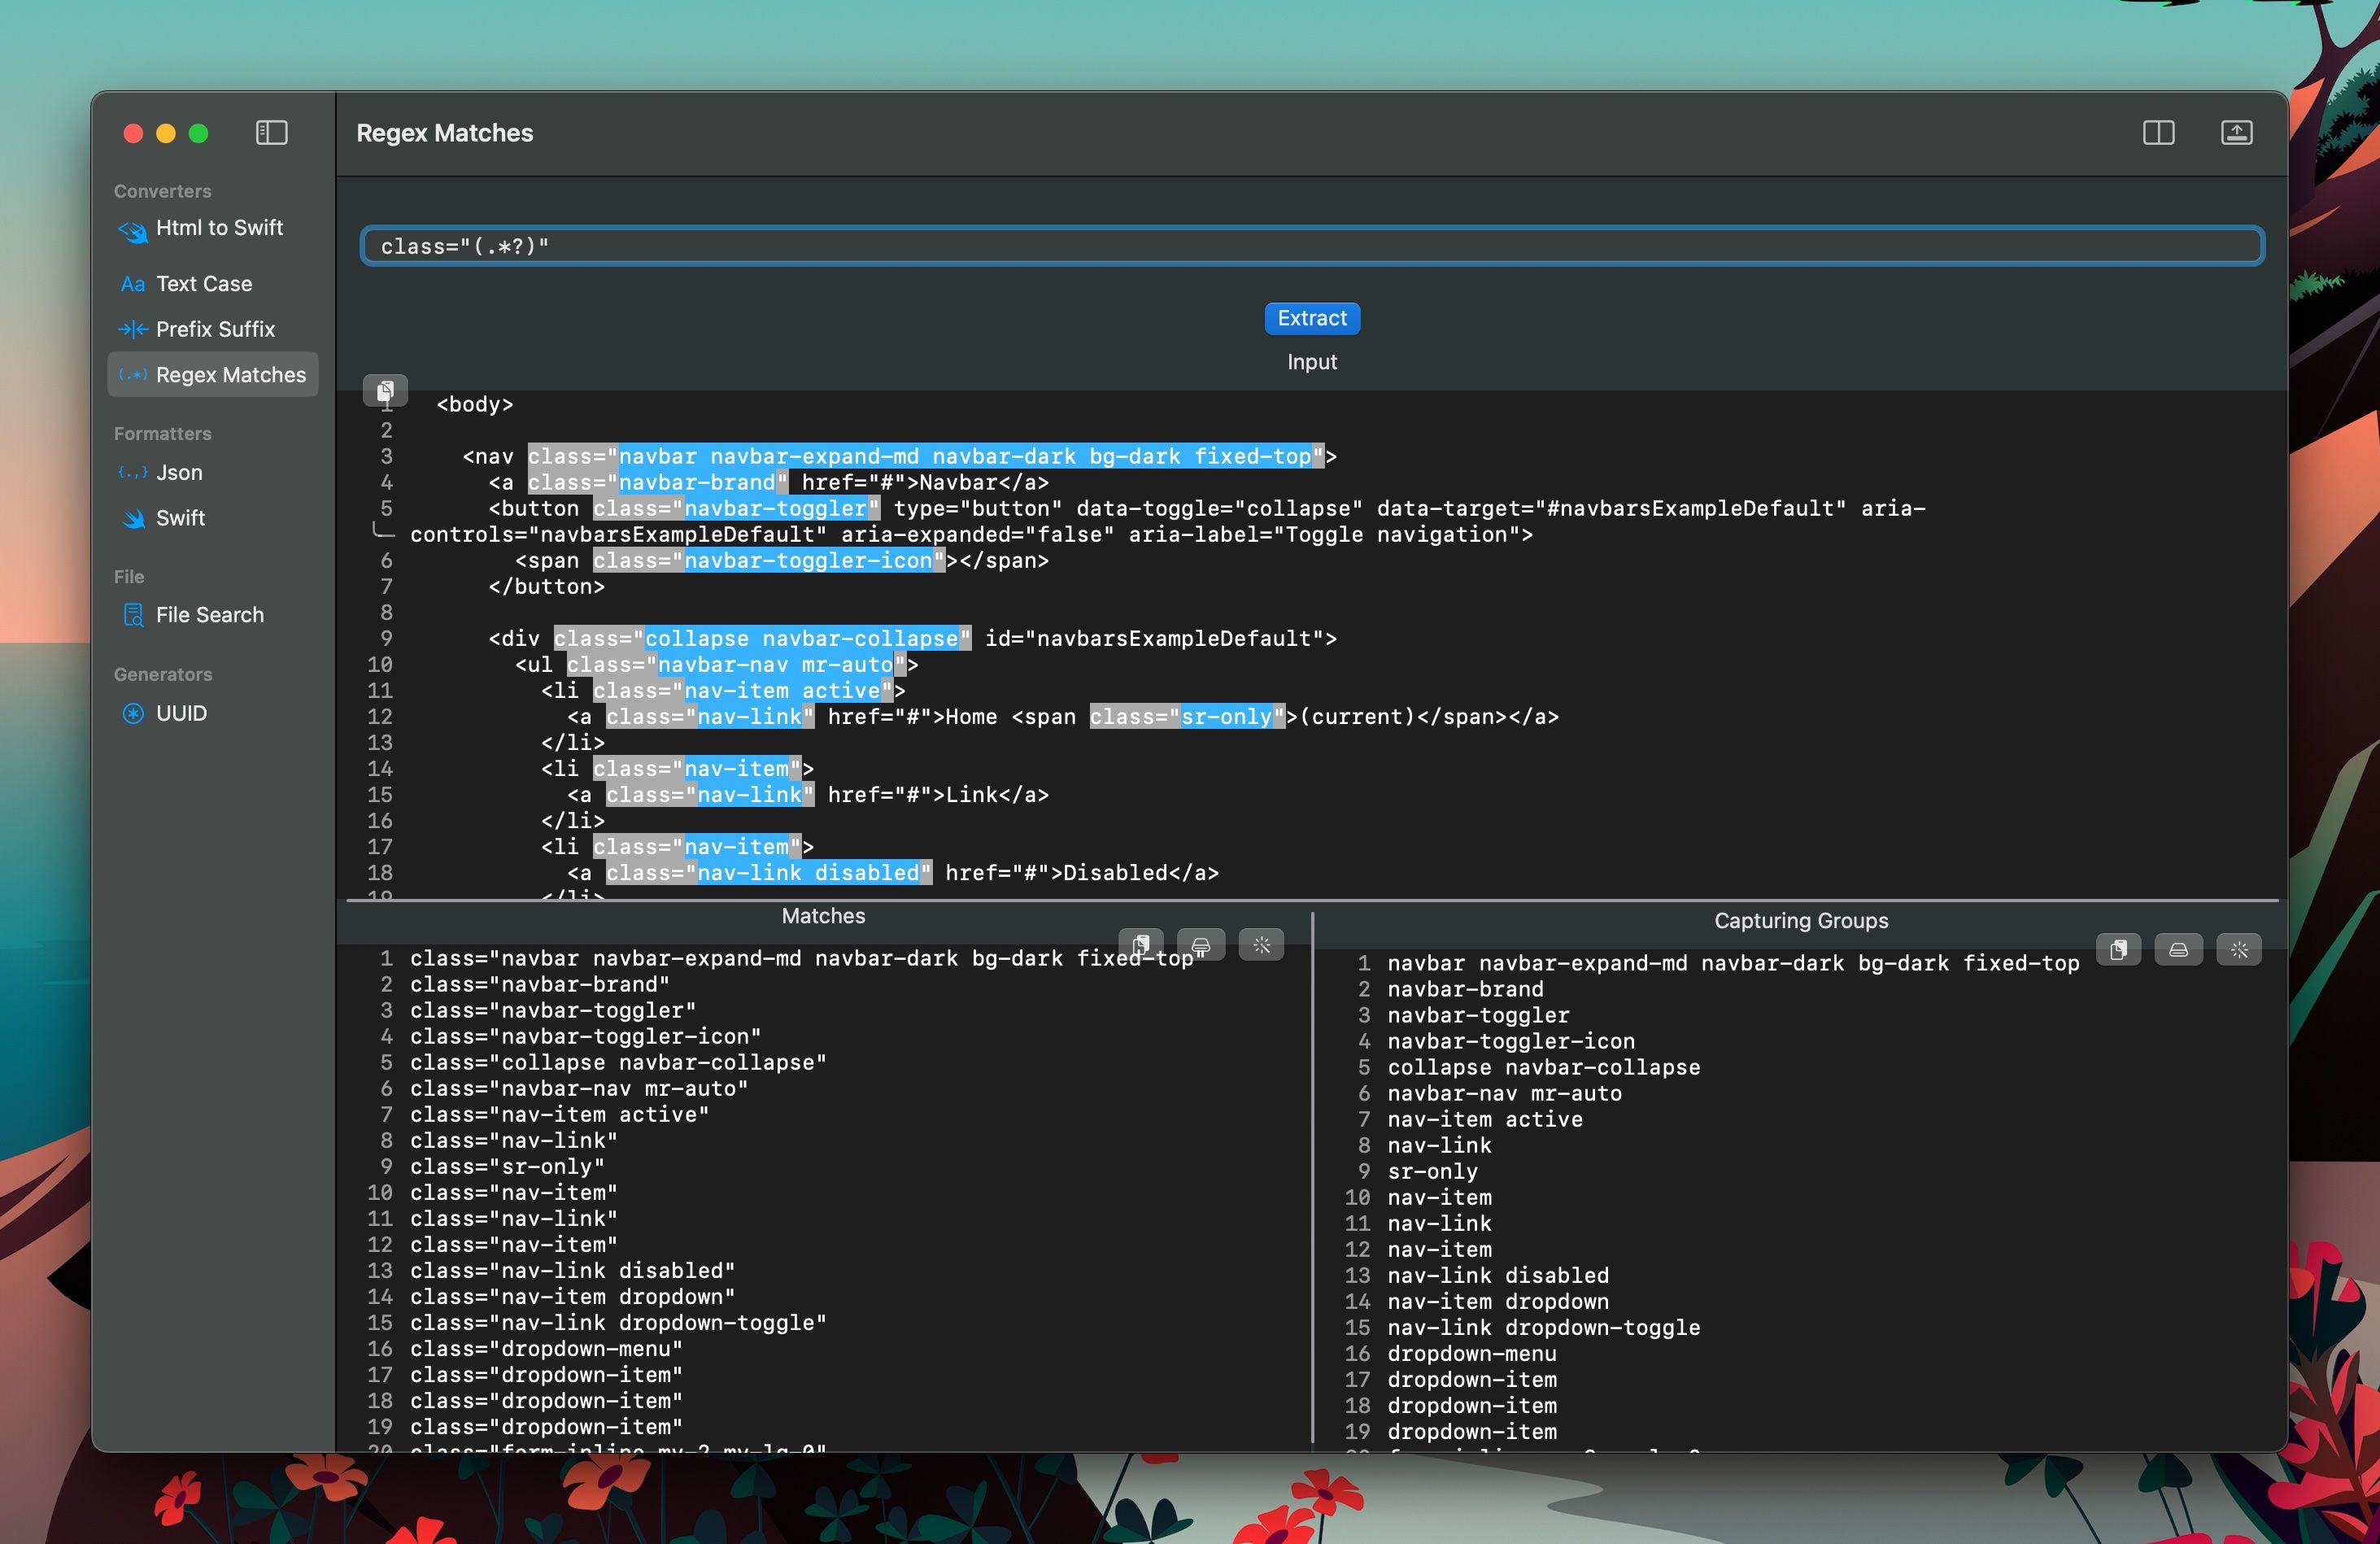Click the Regex Matches window title
The height and width of the screenshot is (1544, 2380).
tap(445, 133)
